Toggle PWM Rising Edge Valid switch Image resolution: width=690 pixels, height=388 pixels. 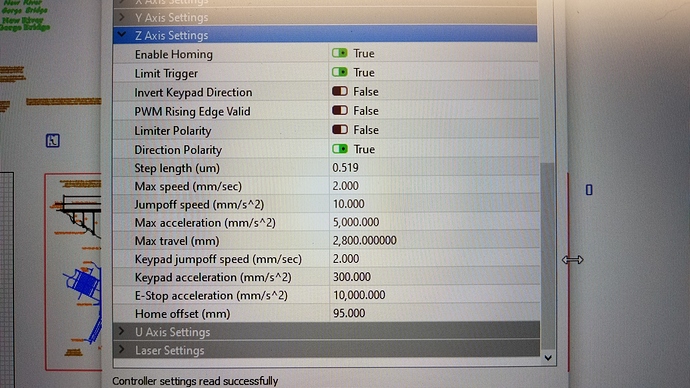340,110
